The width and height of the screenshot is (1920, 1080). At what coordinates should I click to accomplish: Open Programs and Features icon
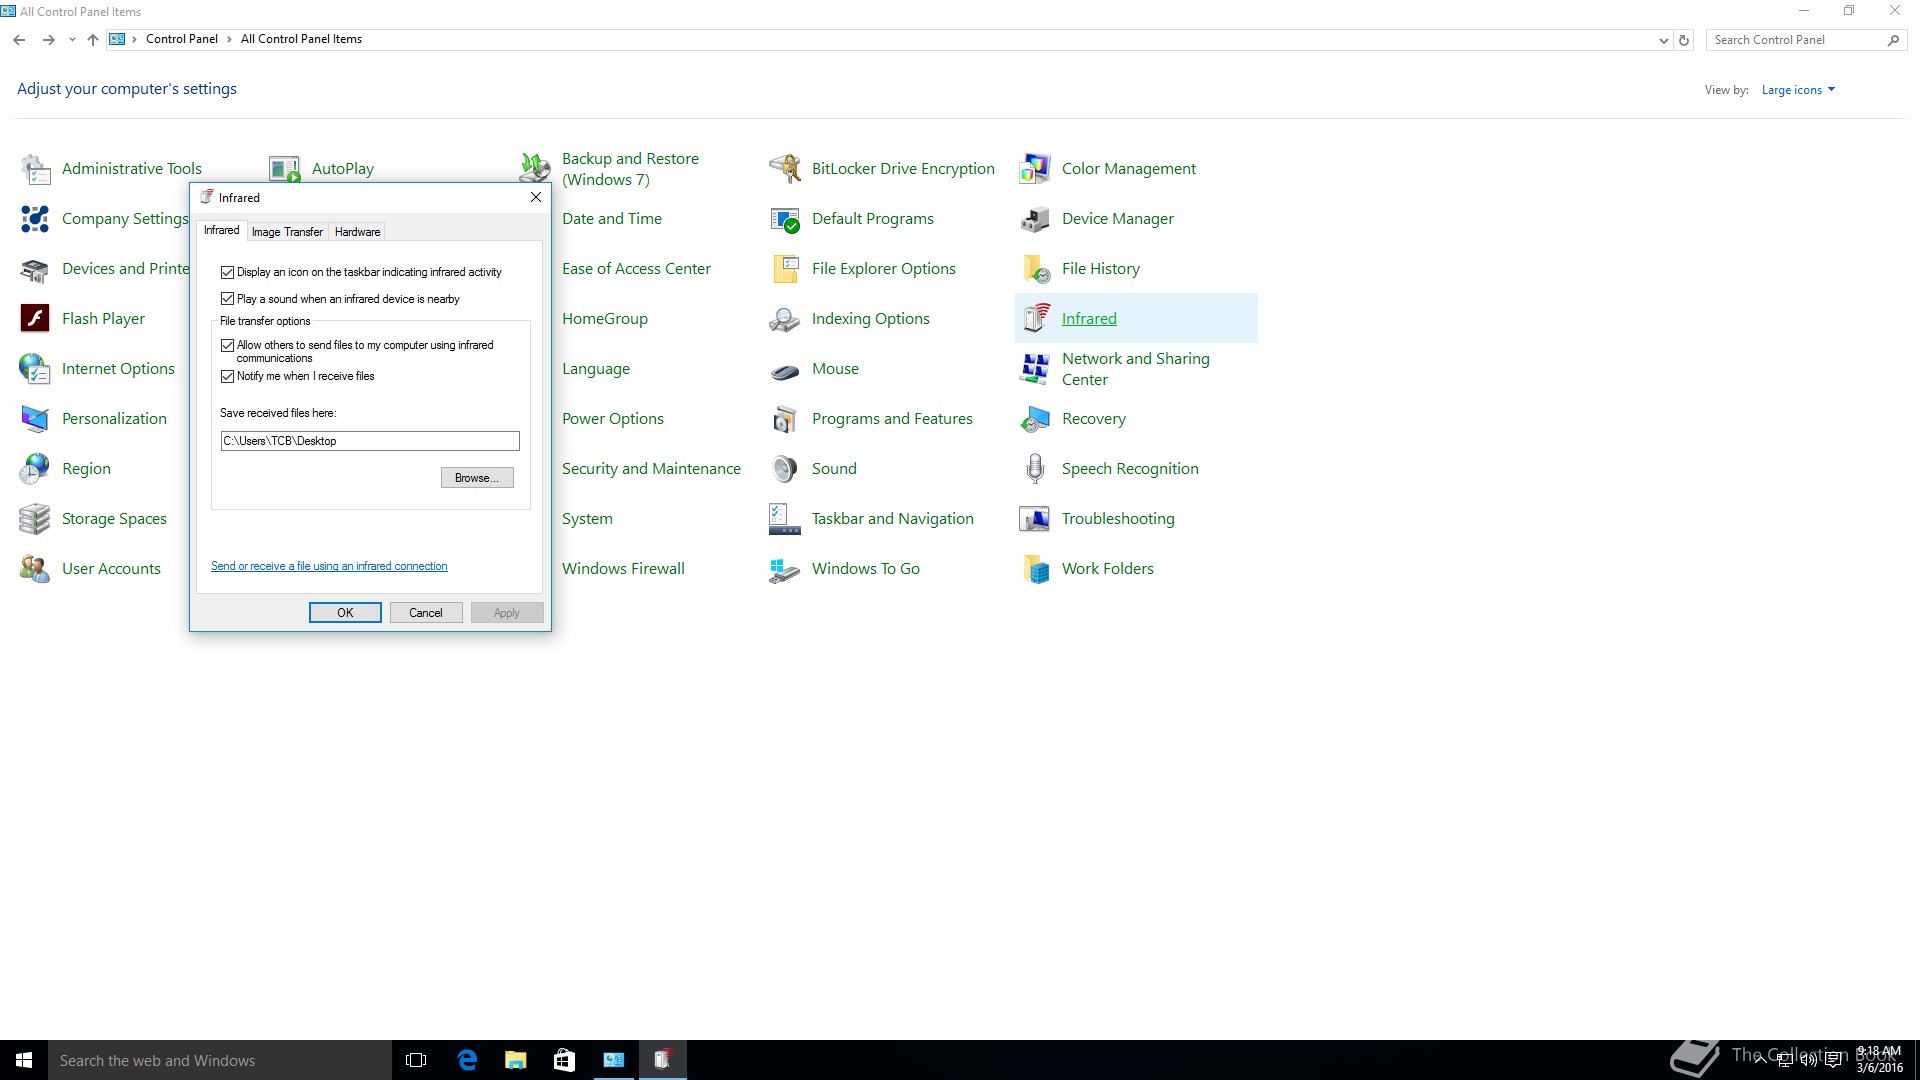pyautogui.click(x=786, y=419)
